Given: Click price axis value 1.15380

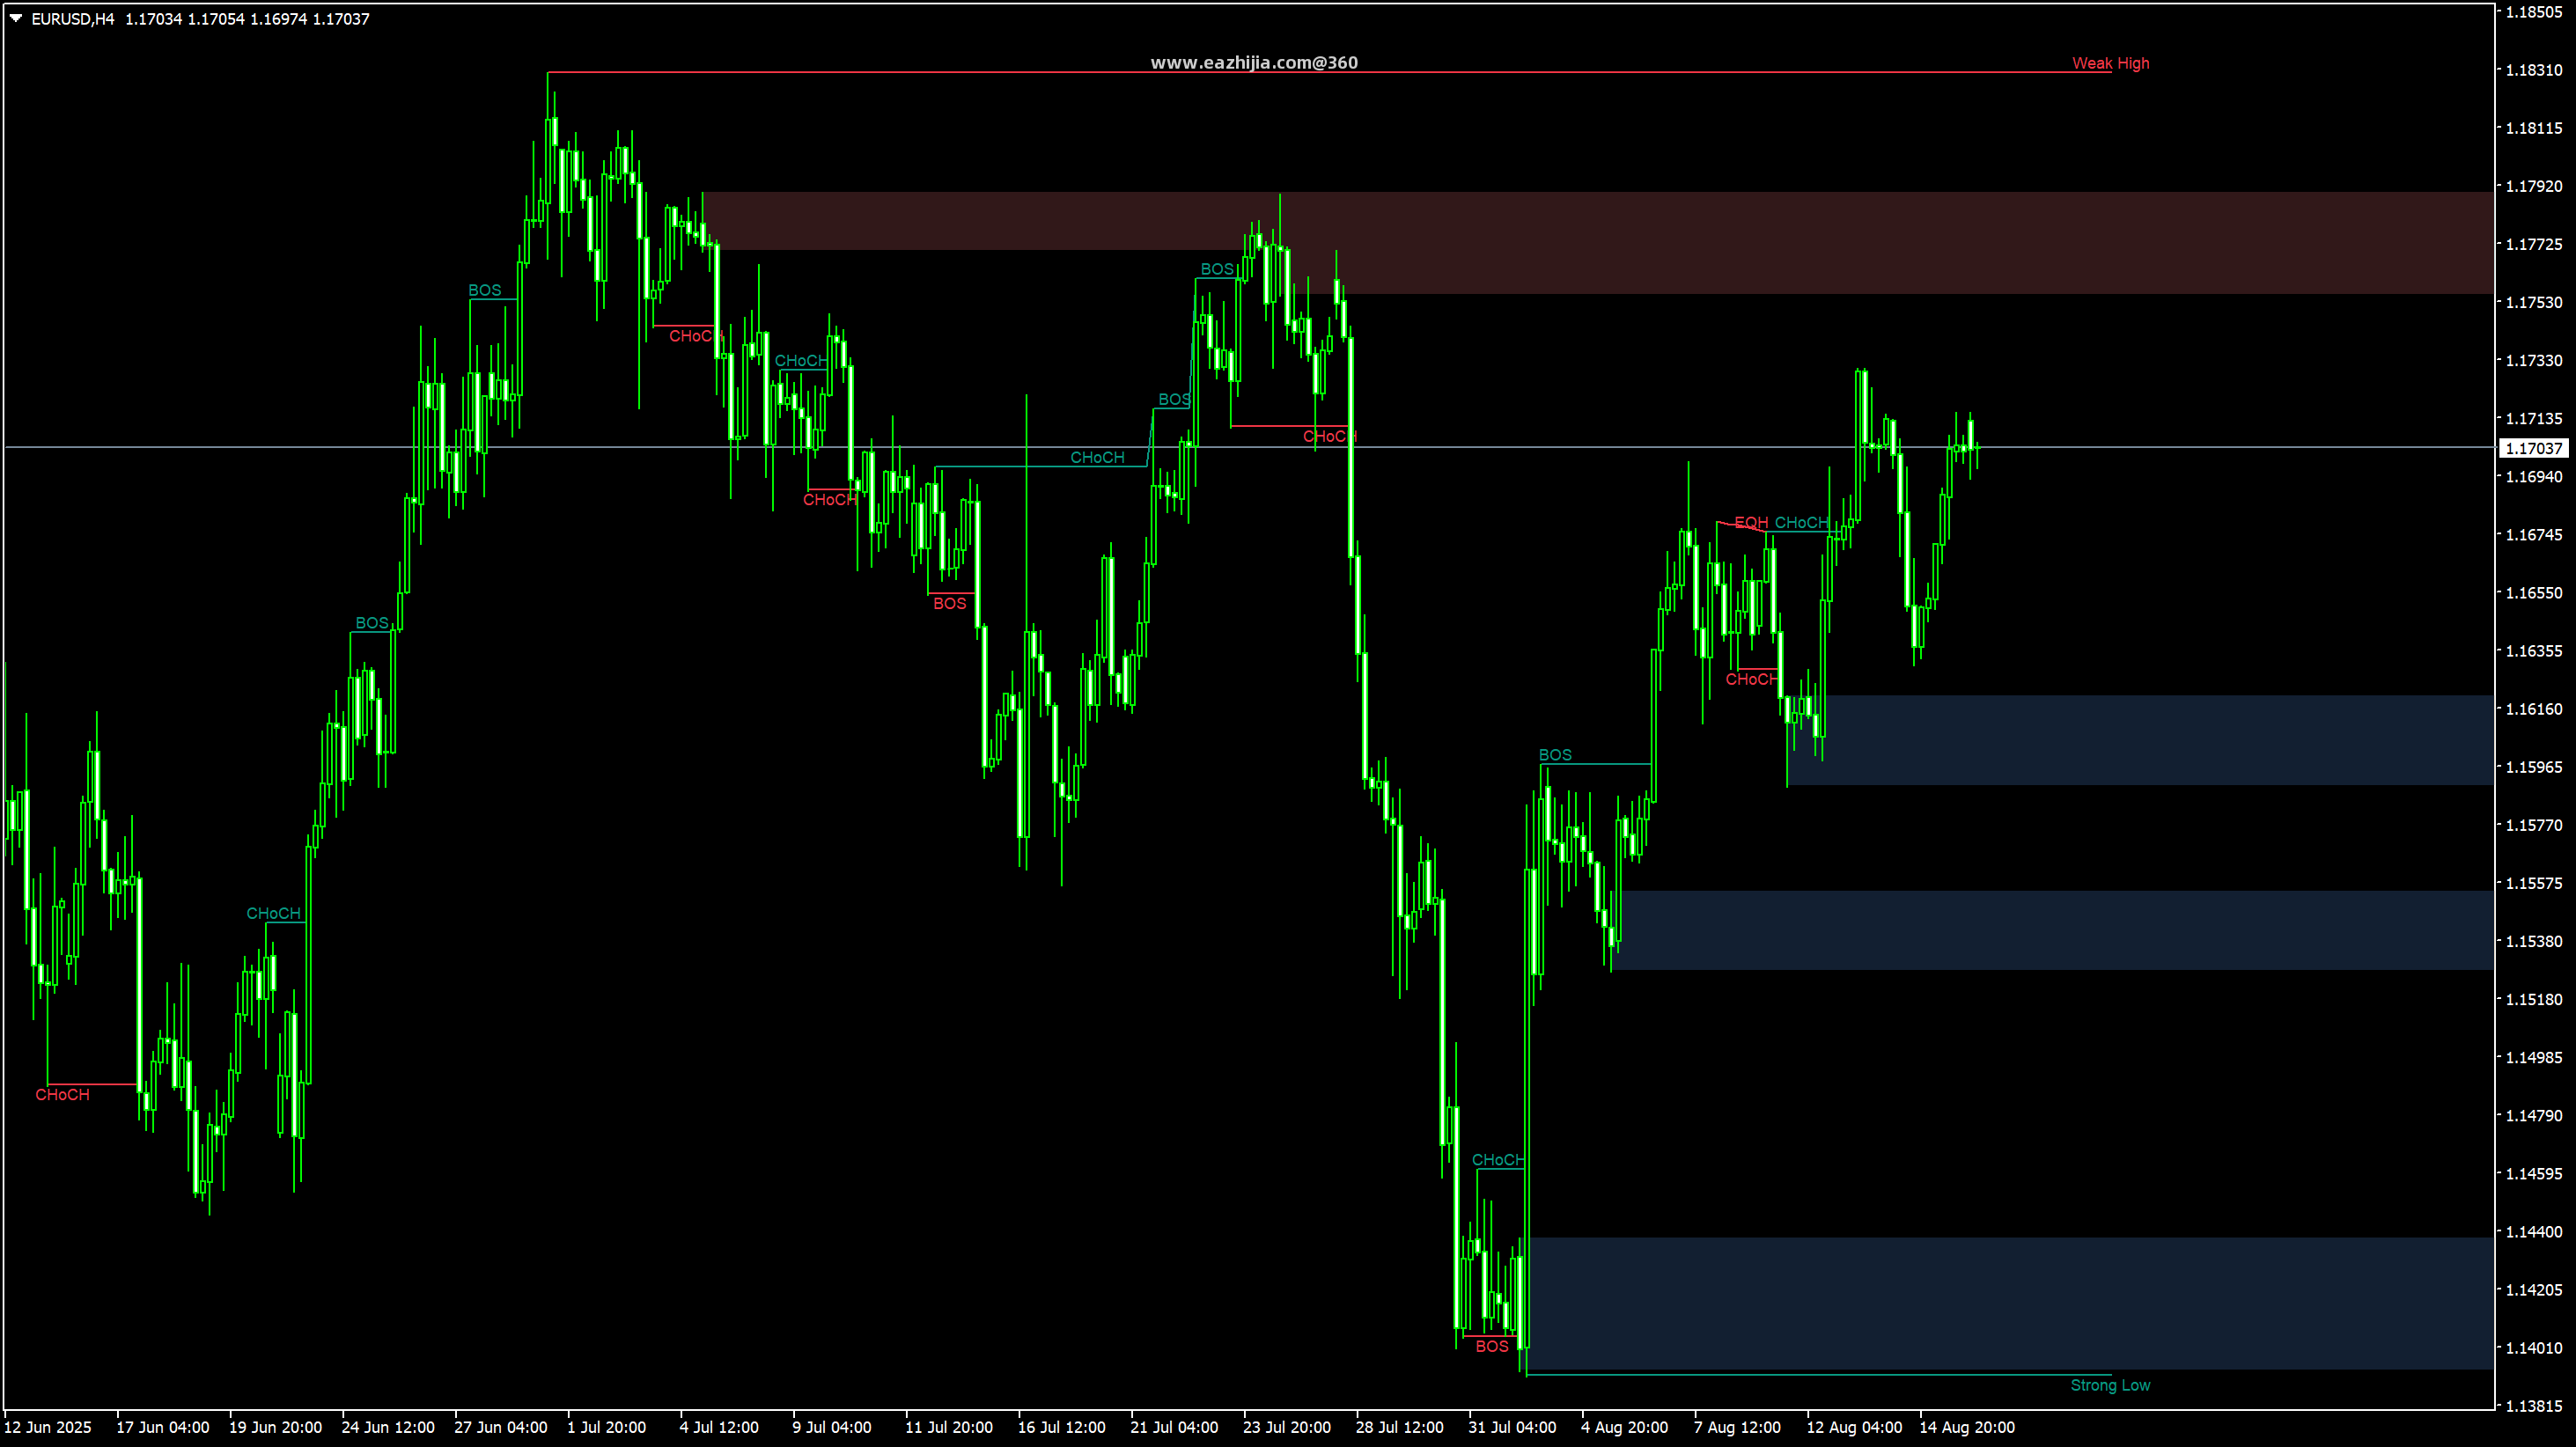Looking at the screenshot, I should (x=2534, y=941).
